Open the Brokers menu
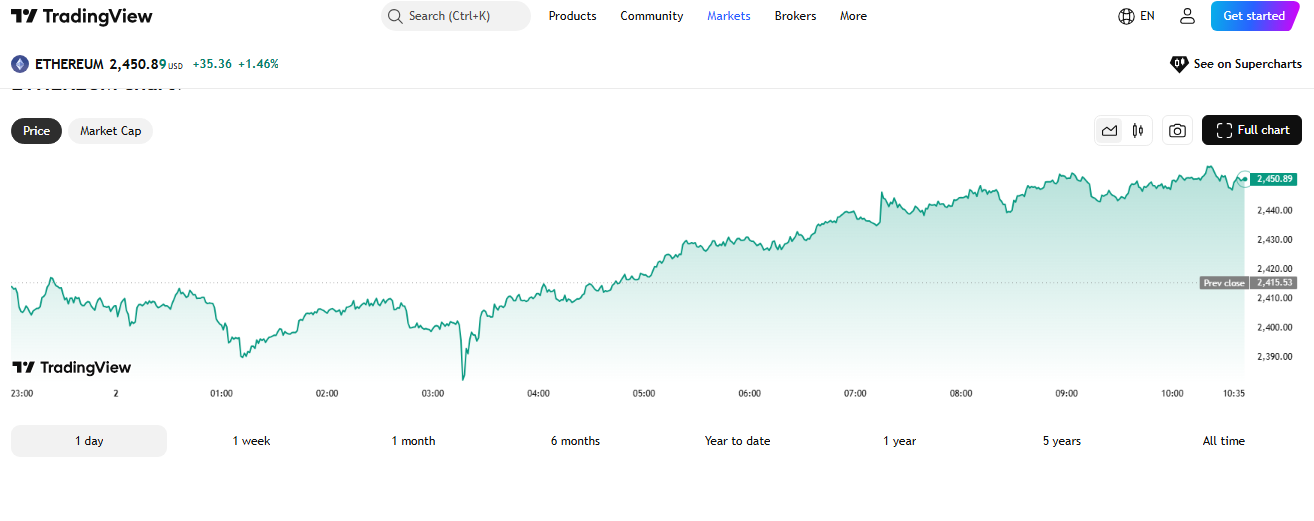 [796, 16]
